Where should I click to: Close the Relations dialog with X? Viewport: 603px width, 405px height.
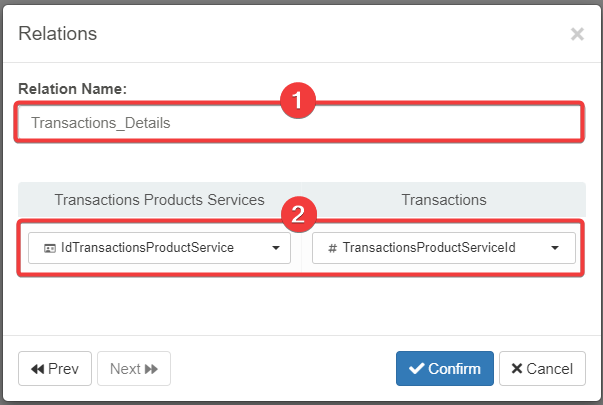(x=577, y=34)
